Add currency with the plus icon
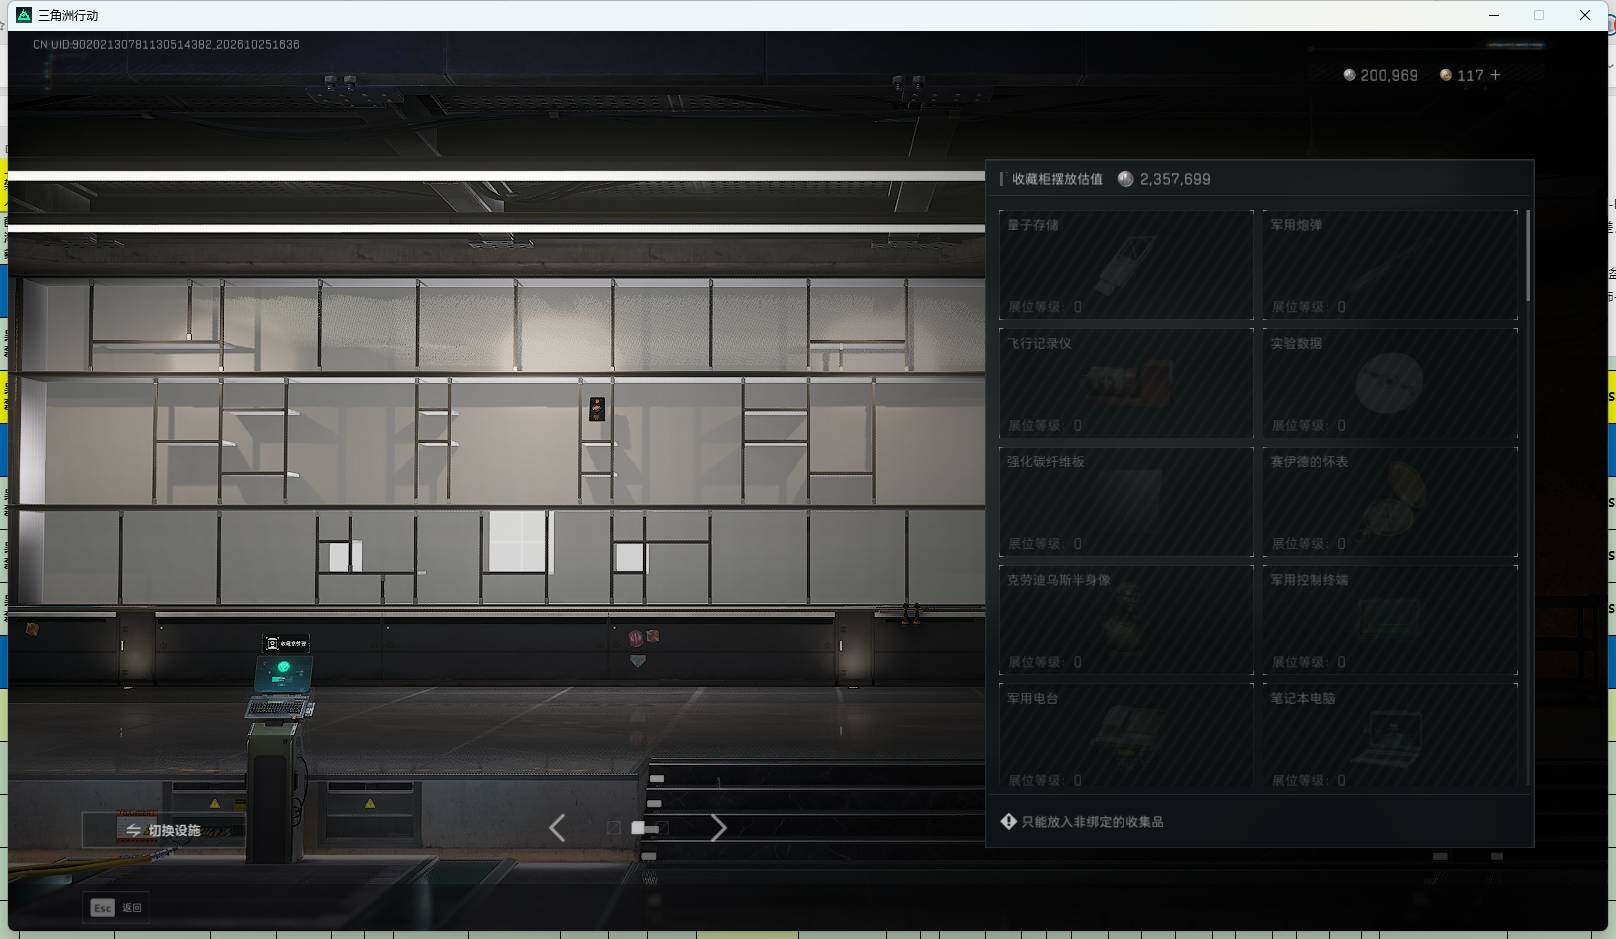 pos(1495,75)
